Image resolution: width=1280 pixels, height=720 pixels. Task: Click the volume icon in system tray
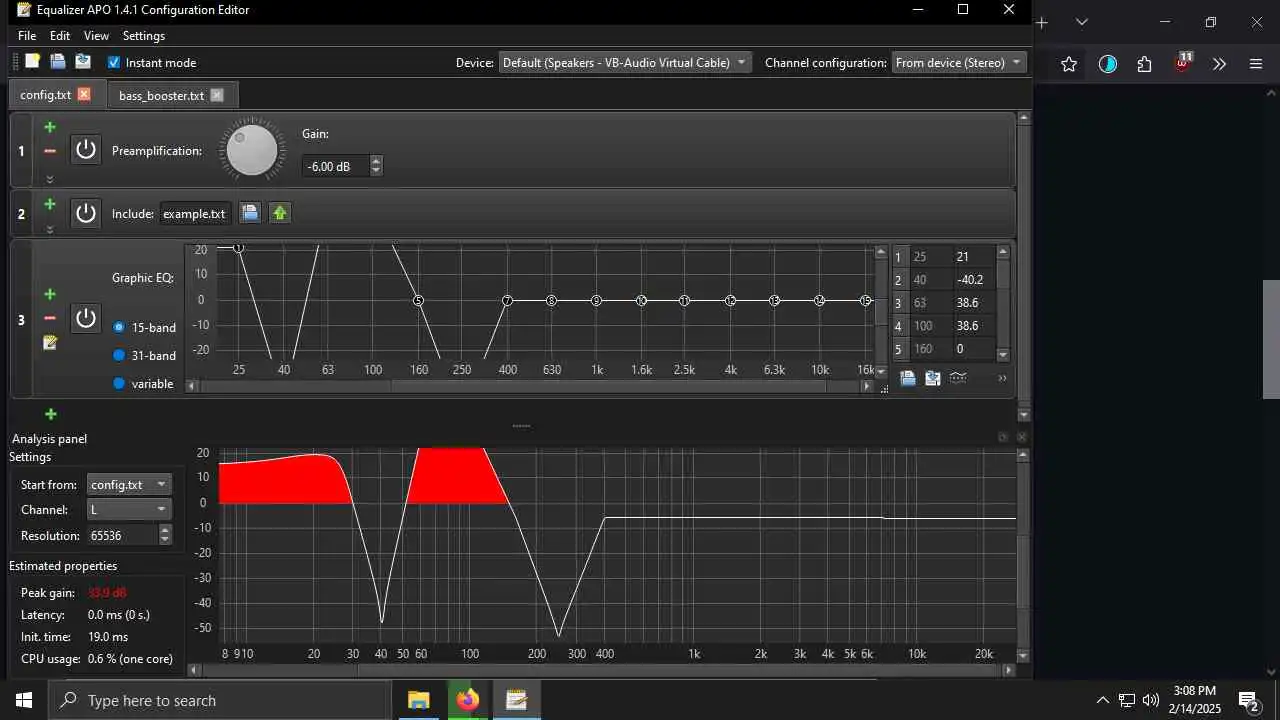[1151, 700]
